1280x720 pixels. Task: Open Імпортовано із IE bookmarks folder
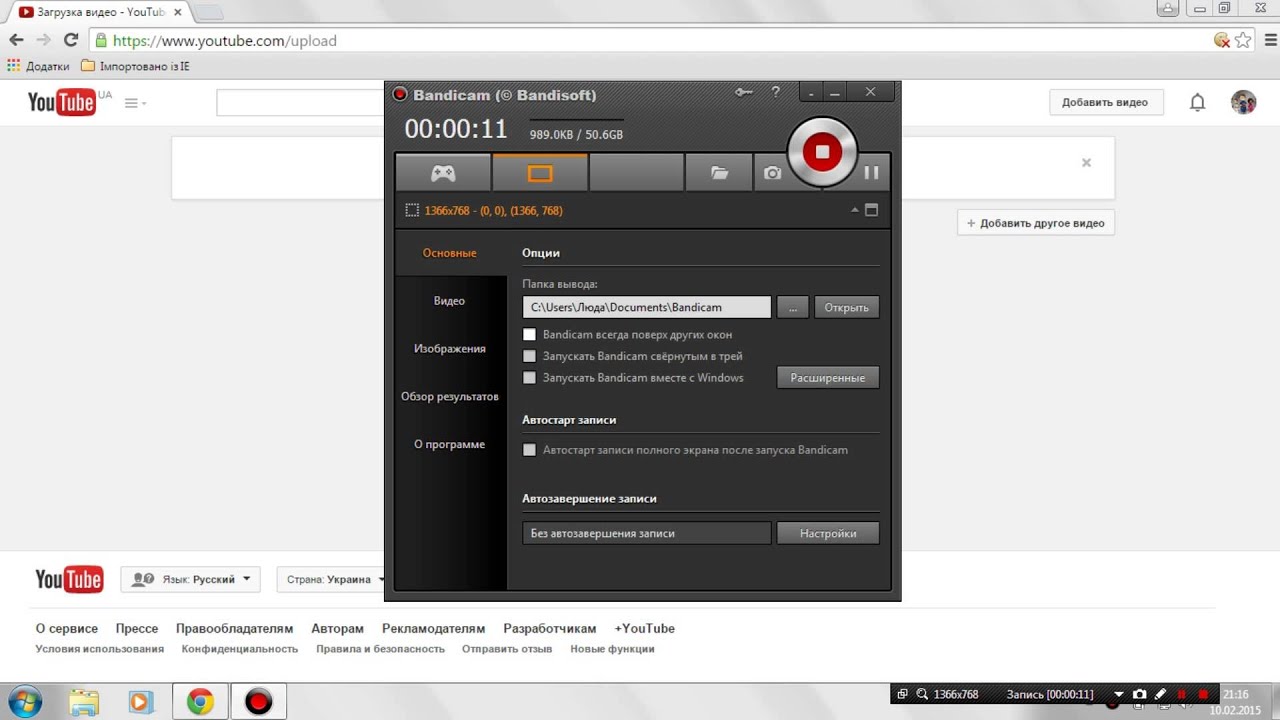click(135, 66)
